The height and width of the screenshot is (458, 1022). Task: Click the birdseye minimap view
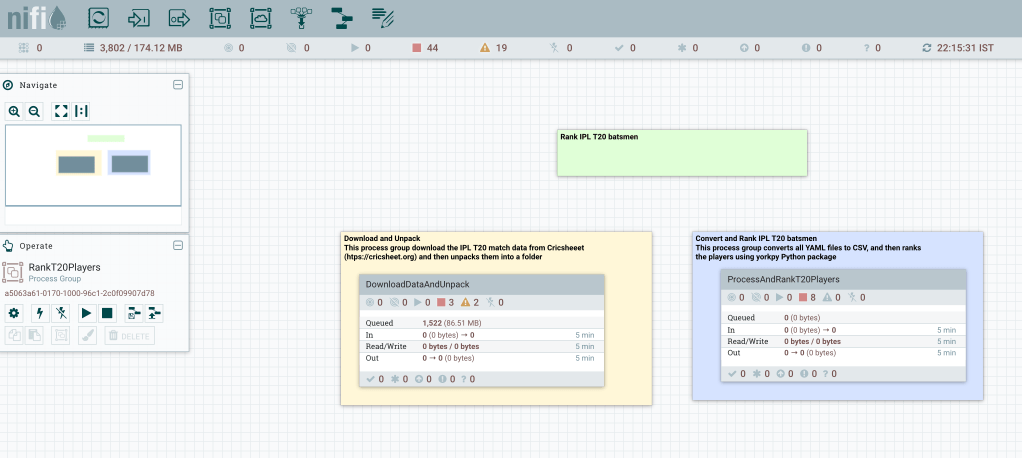click(x=93, y=165)
